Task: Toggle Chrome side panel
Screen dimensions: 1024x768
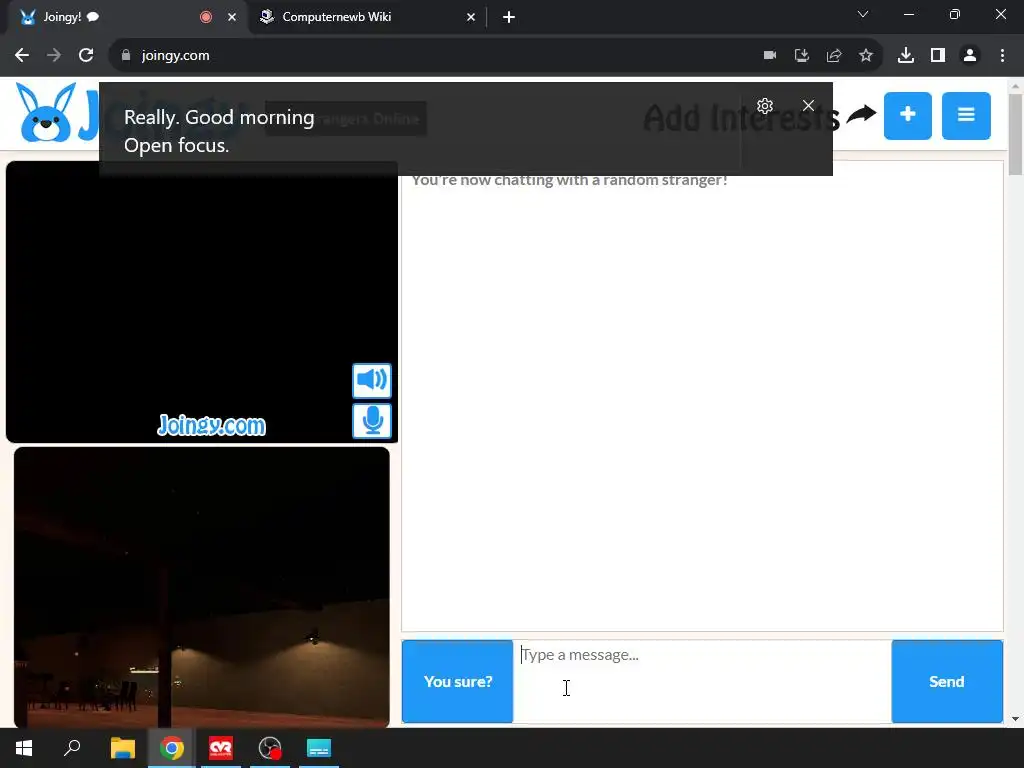Action: 938,56
